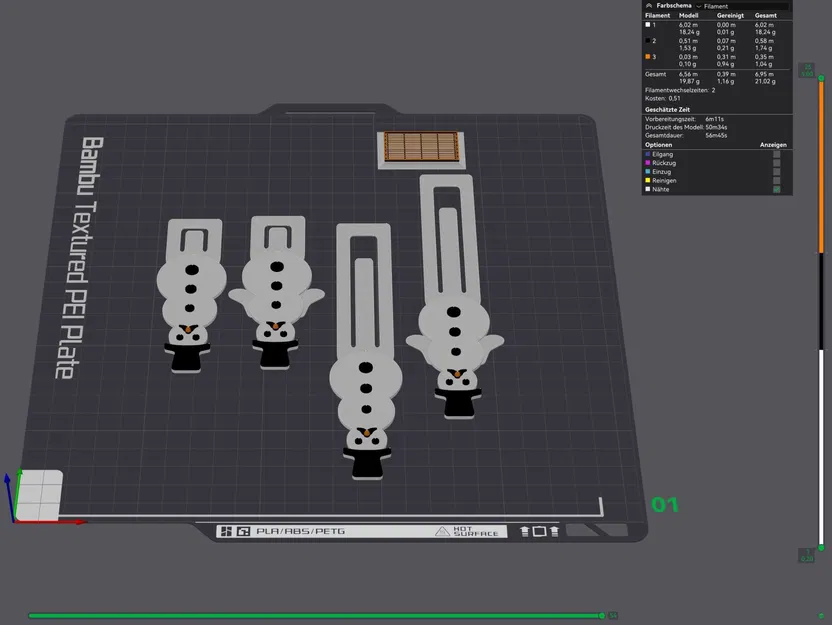Click the green horizontal progress track
Screen dimensions: 832x625
[x=314, y=616]
